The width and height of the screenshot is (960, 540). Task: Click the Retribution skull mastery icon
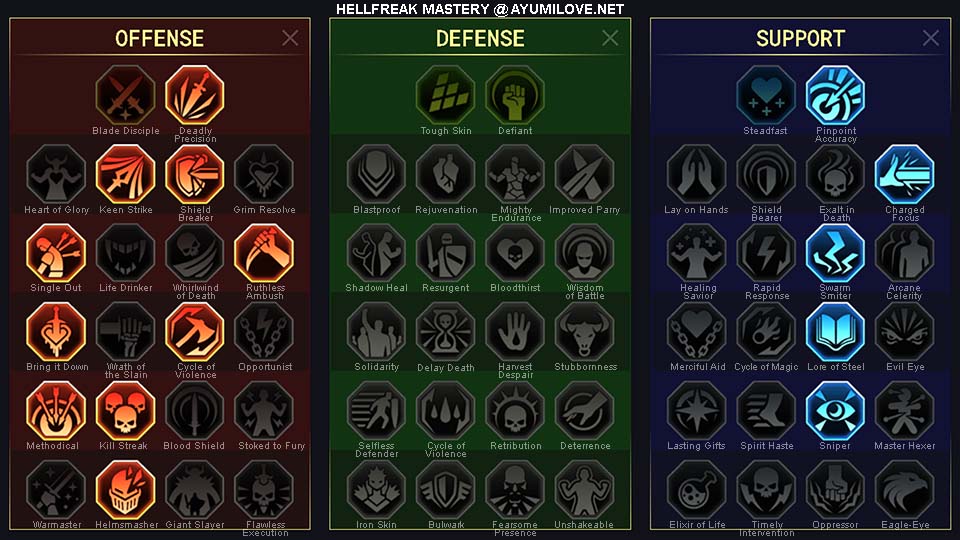tap(515, 410)
